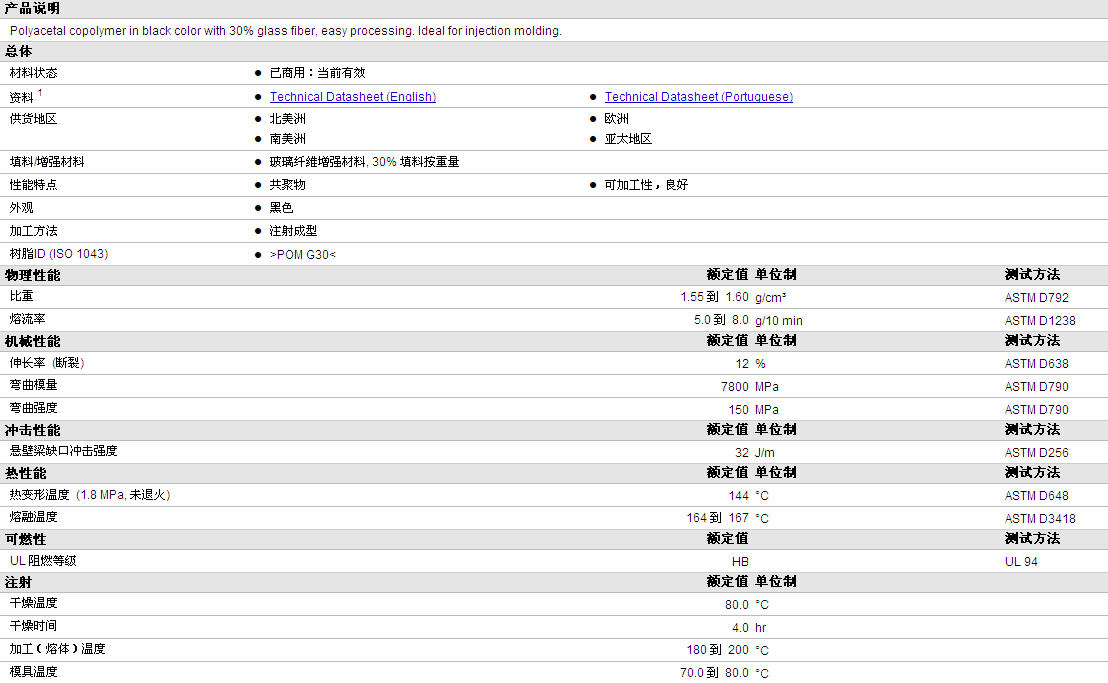Image resolution: width=1108 pixels, height=683 pixels.
Task: Select the ASTM D256 impact test method
Action: pyautogui.click(x=1036, y=453)
